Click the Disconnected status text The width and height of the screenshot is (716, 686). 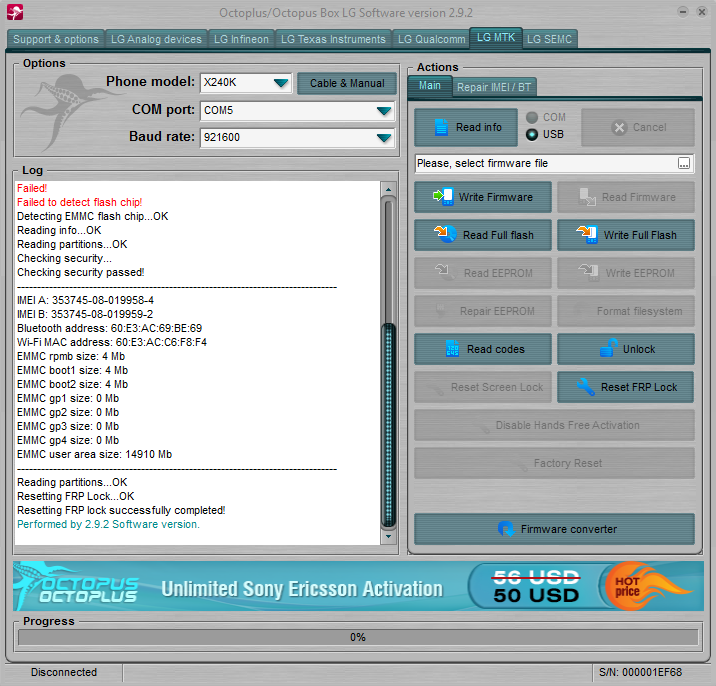[x=64, y=672]
